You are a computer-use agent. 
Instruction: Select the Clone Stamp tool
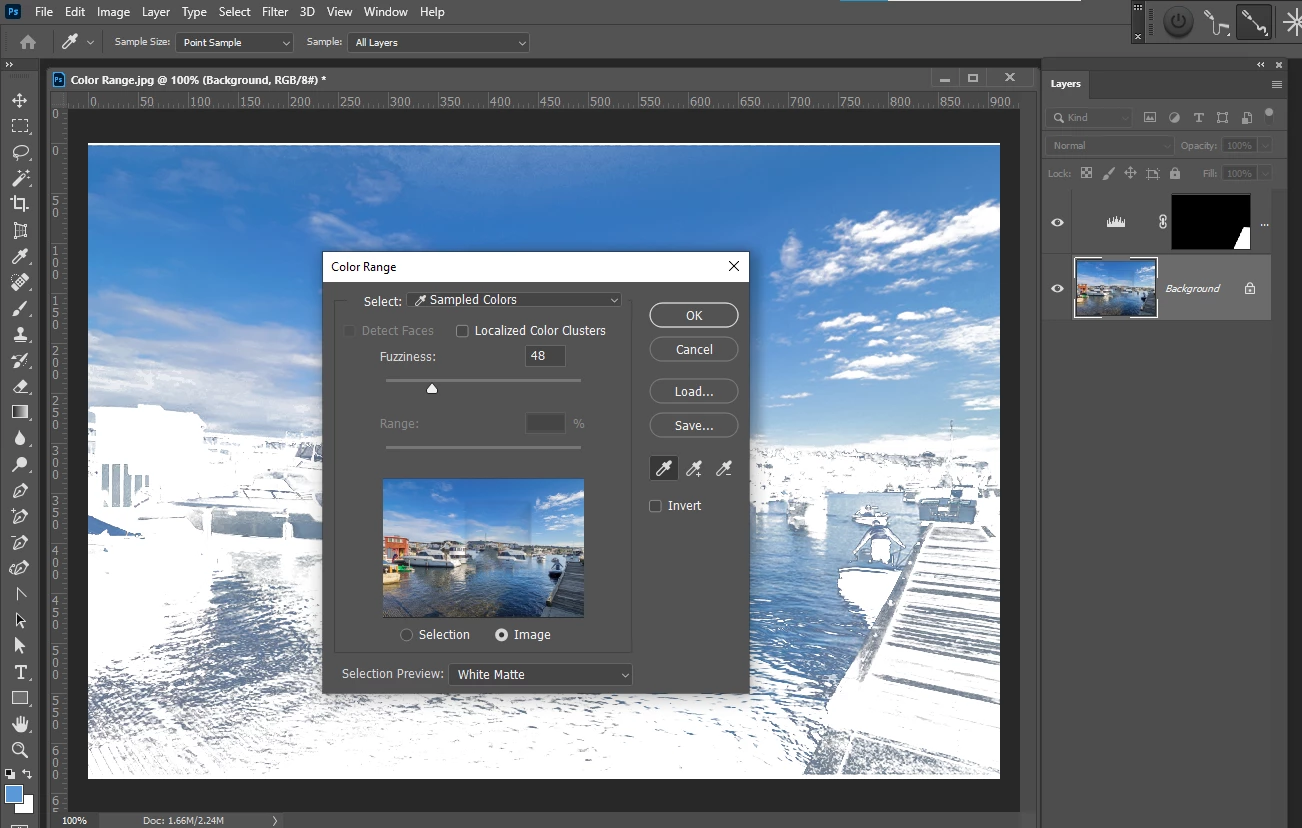(x=20, y=334)
